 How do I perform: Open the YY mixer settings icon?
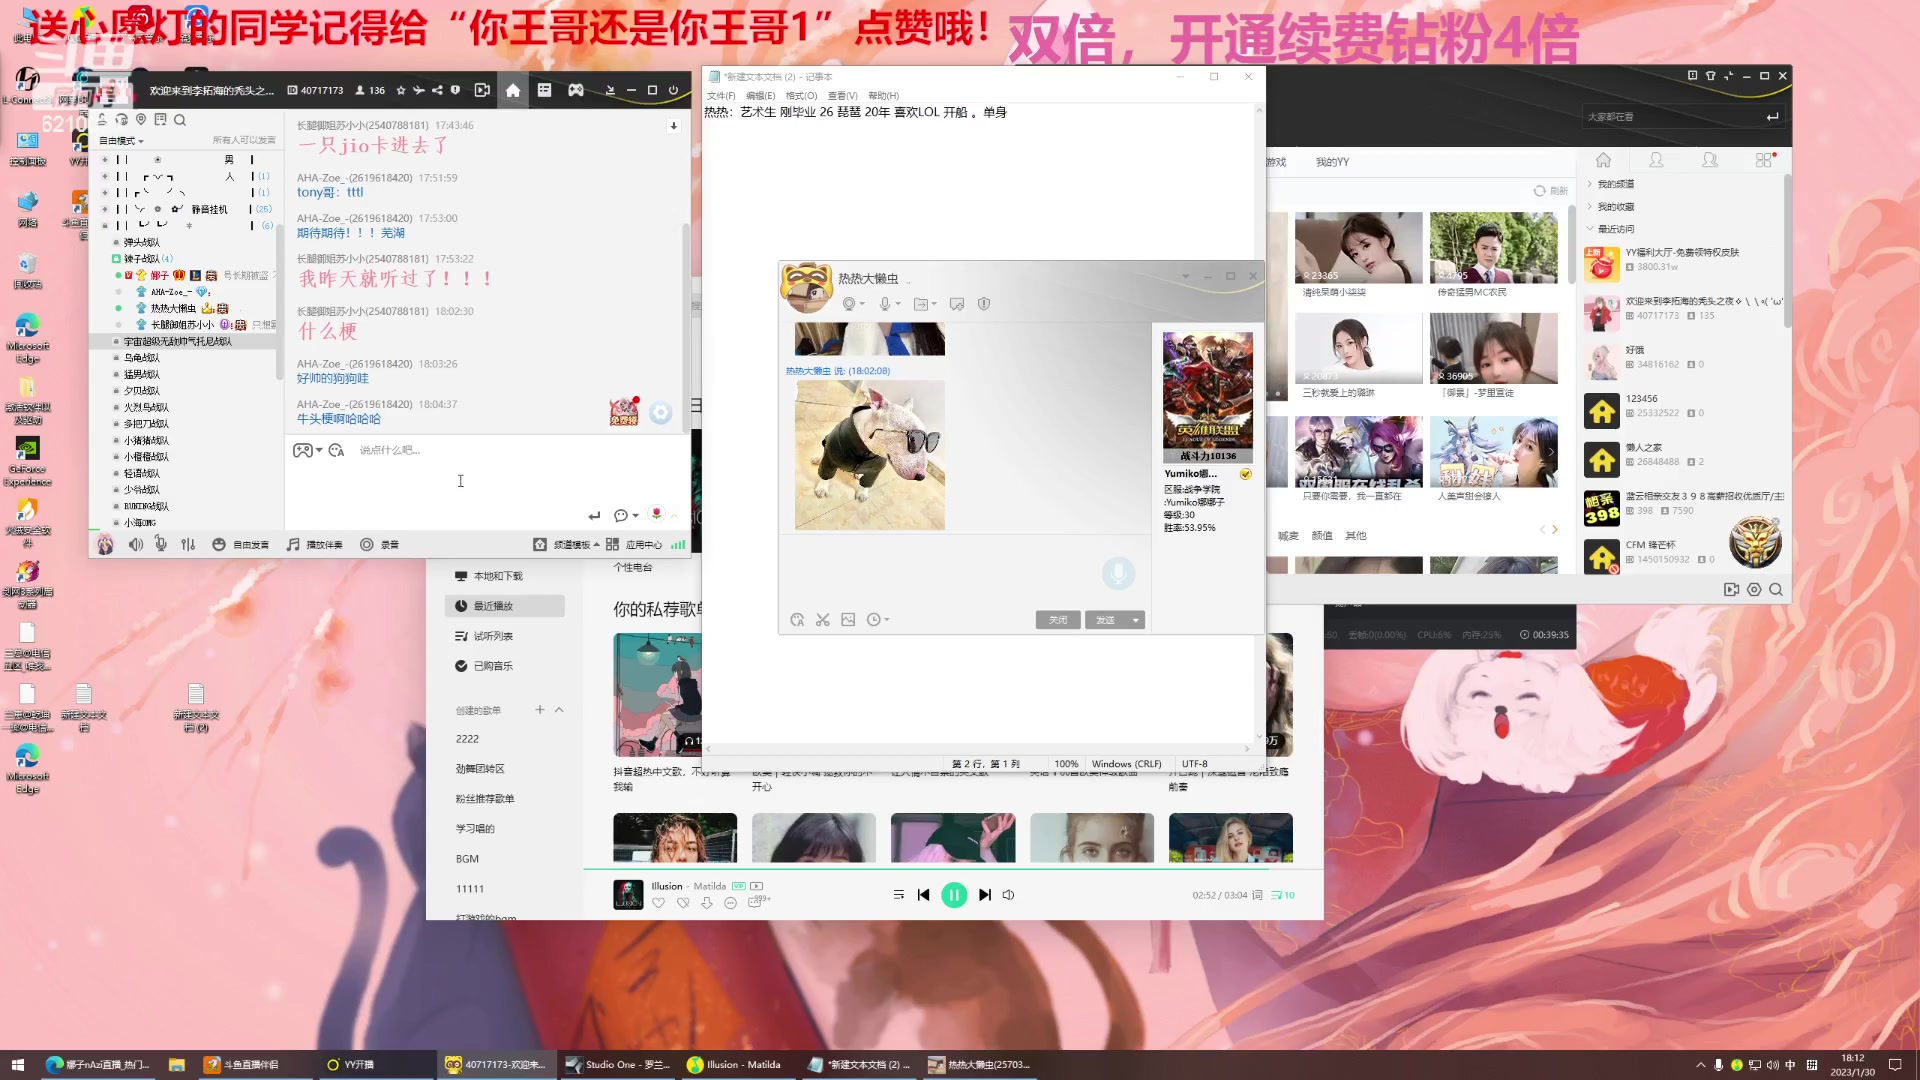(x=188, y=544)
